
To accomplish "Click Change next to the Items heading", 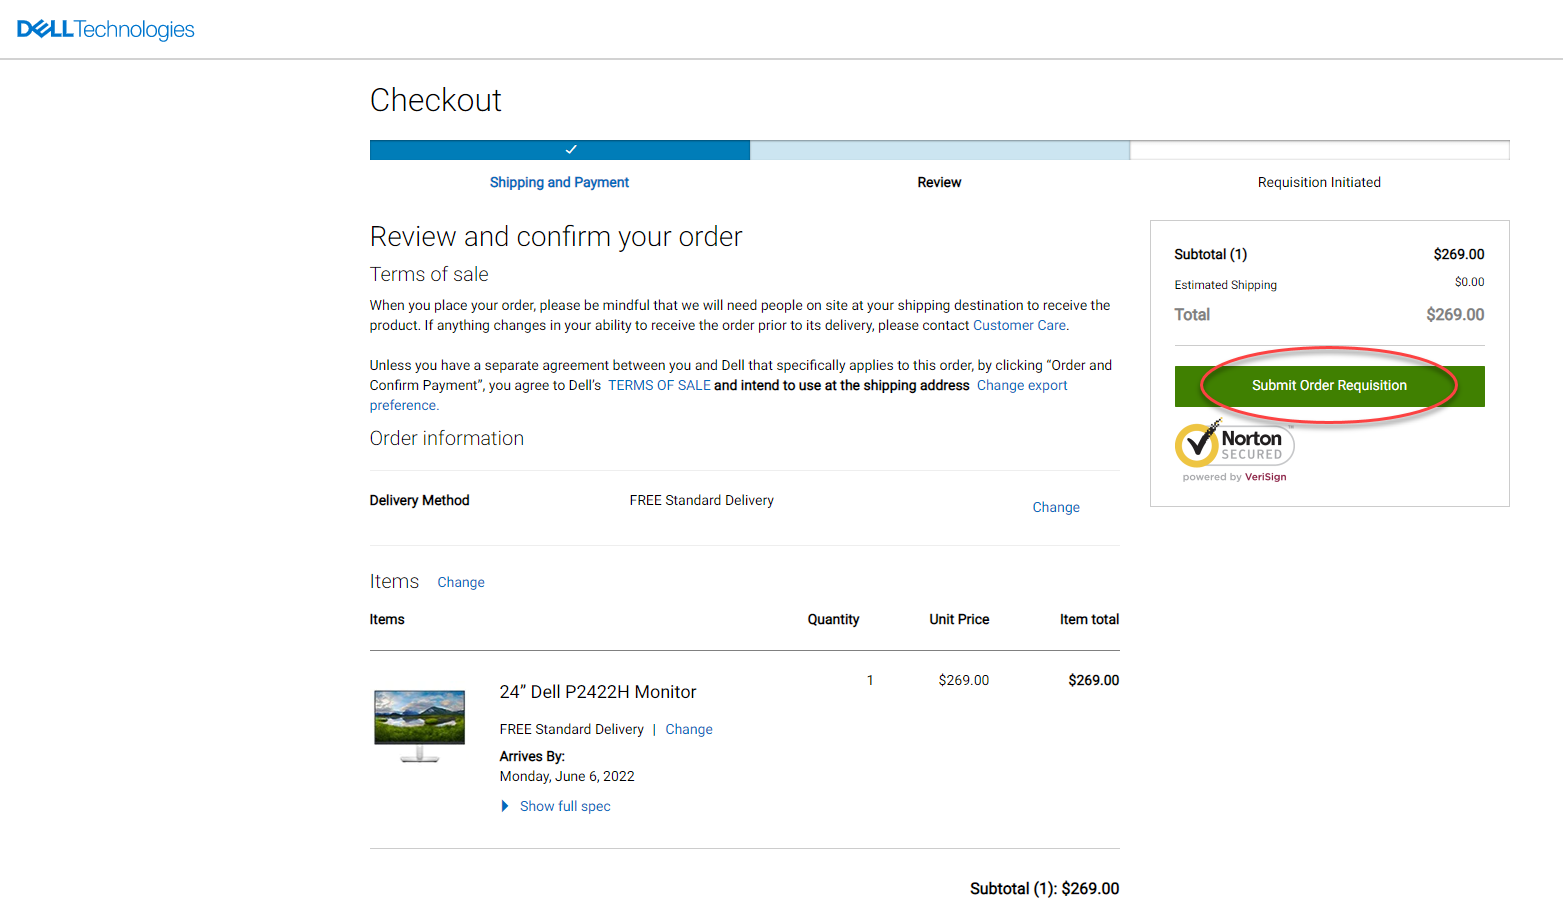I will tap(461, 582).
